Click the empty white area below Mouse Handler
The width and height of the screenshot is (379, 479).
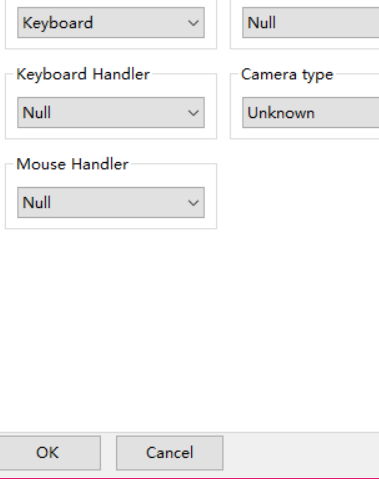tap(189, 330)
